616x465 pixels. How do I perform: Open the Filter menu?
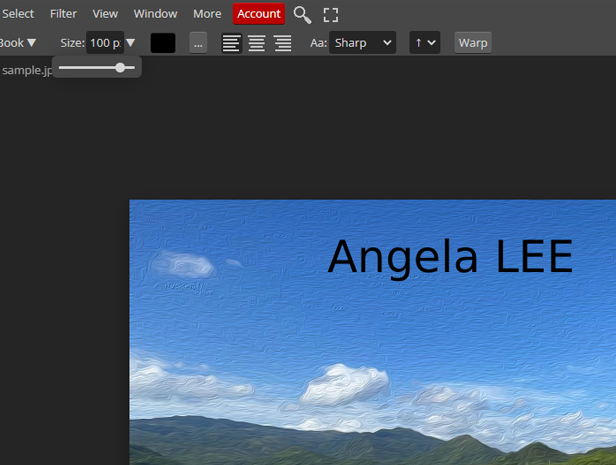pyautogui.click(x=63, y=14)
